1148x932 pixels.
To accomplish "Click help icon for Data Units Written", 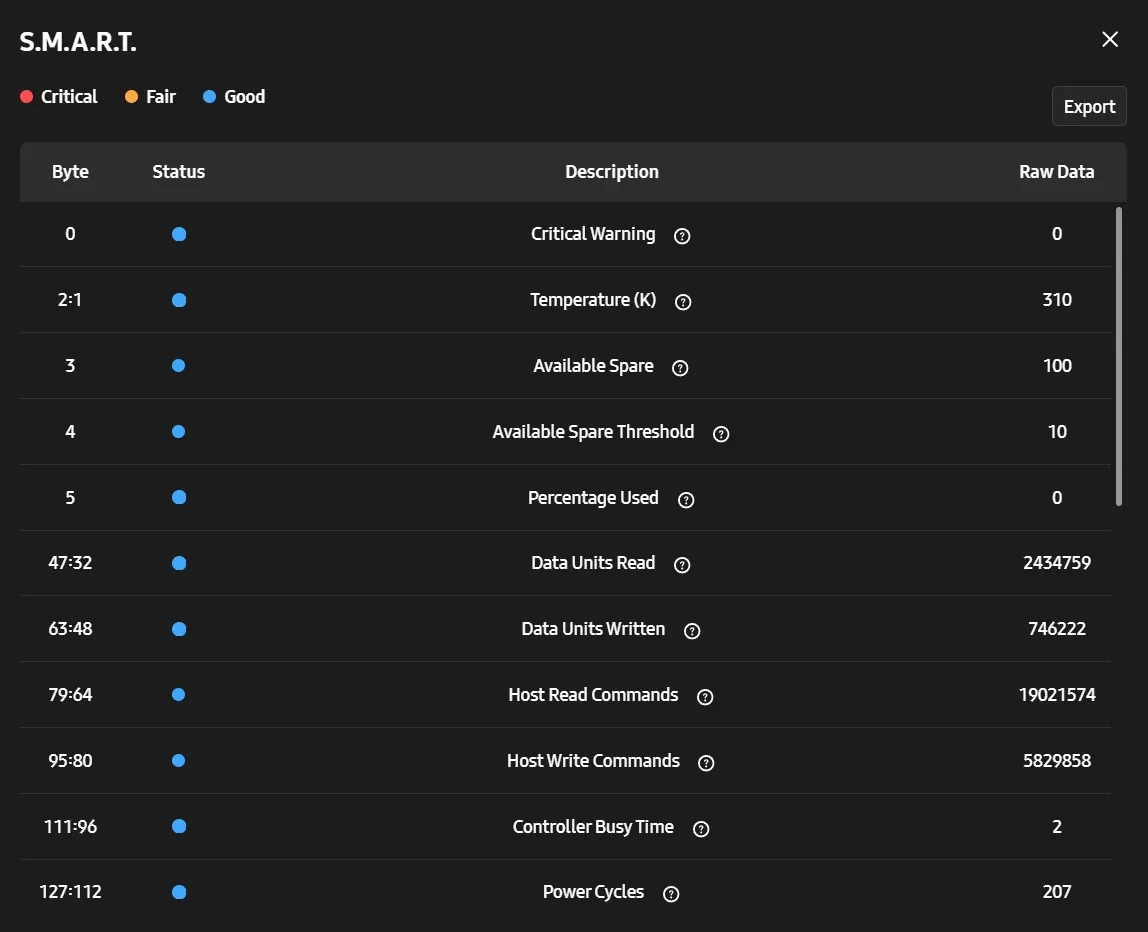I will 691,630.
